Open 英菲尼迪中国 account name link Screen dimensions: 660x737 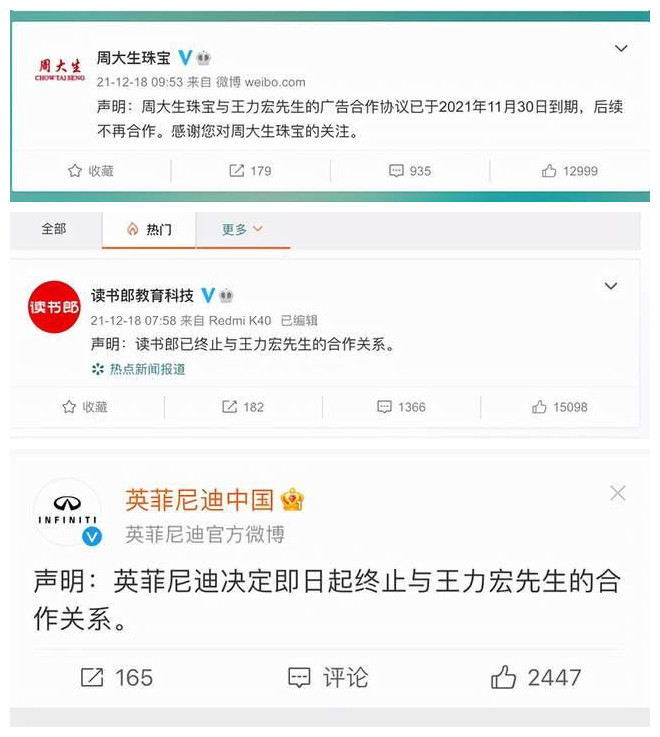(199, 500)
